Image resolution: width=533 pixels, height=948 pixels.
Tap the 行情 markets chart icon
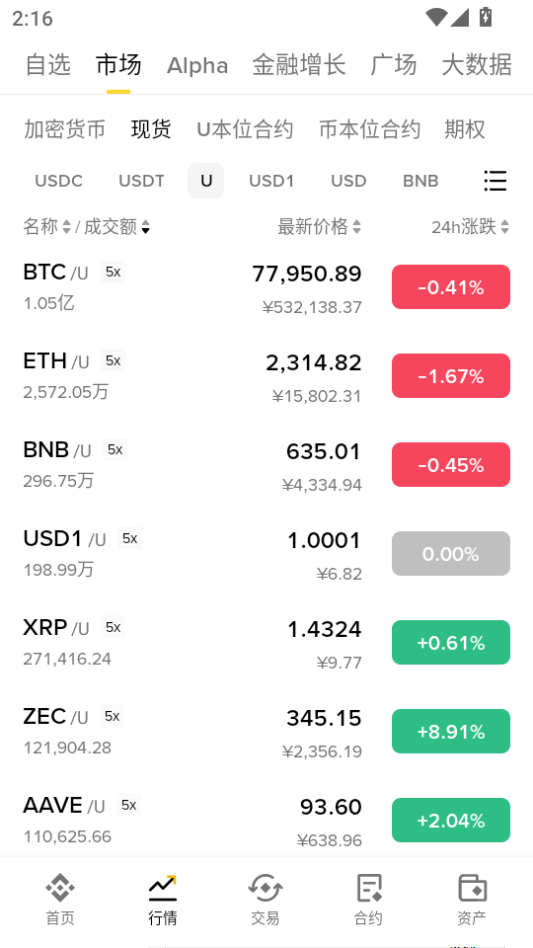(163, 888)
